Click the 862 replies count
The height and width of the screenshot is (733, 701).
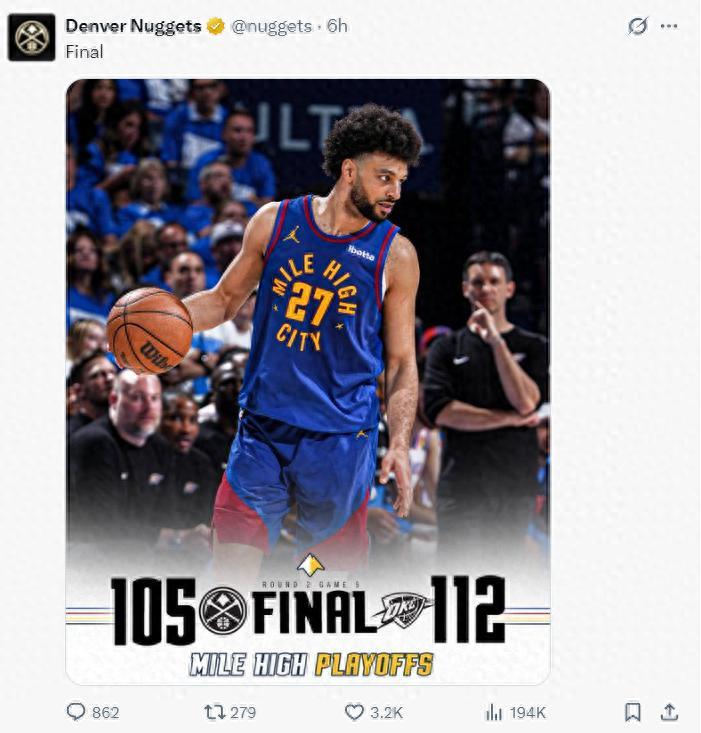106,712
